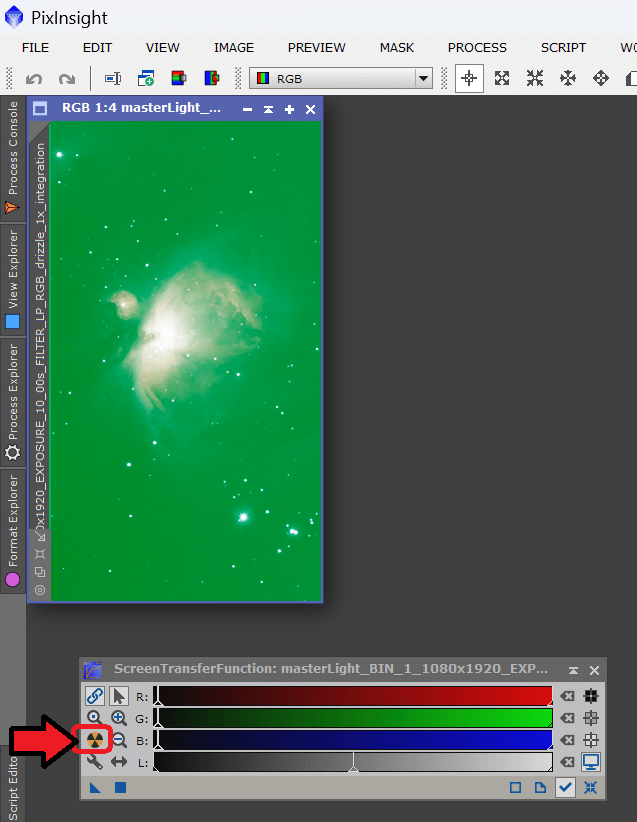Open the EDIT menu
The width and height of the screenshot is (637, 822).
(98, 48)
